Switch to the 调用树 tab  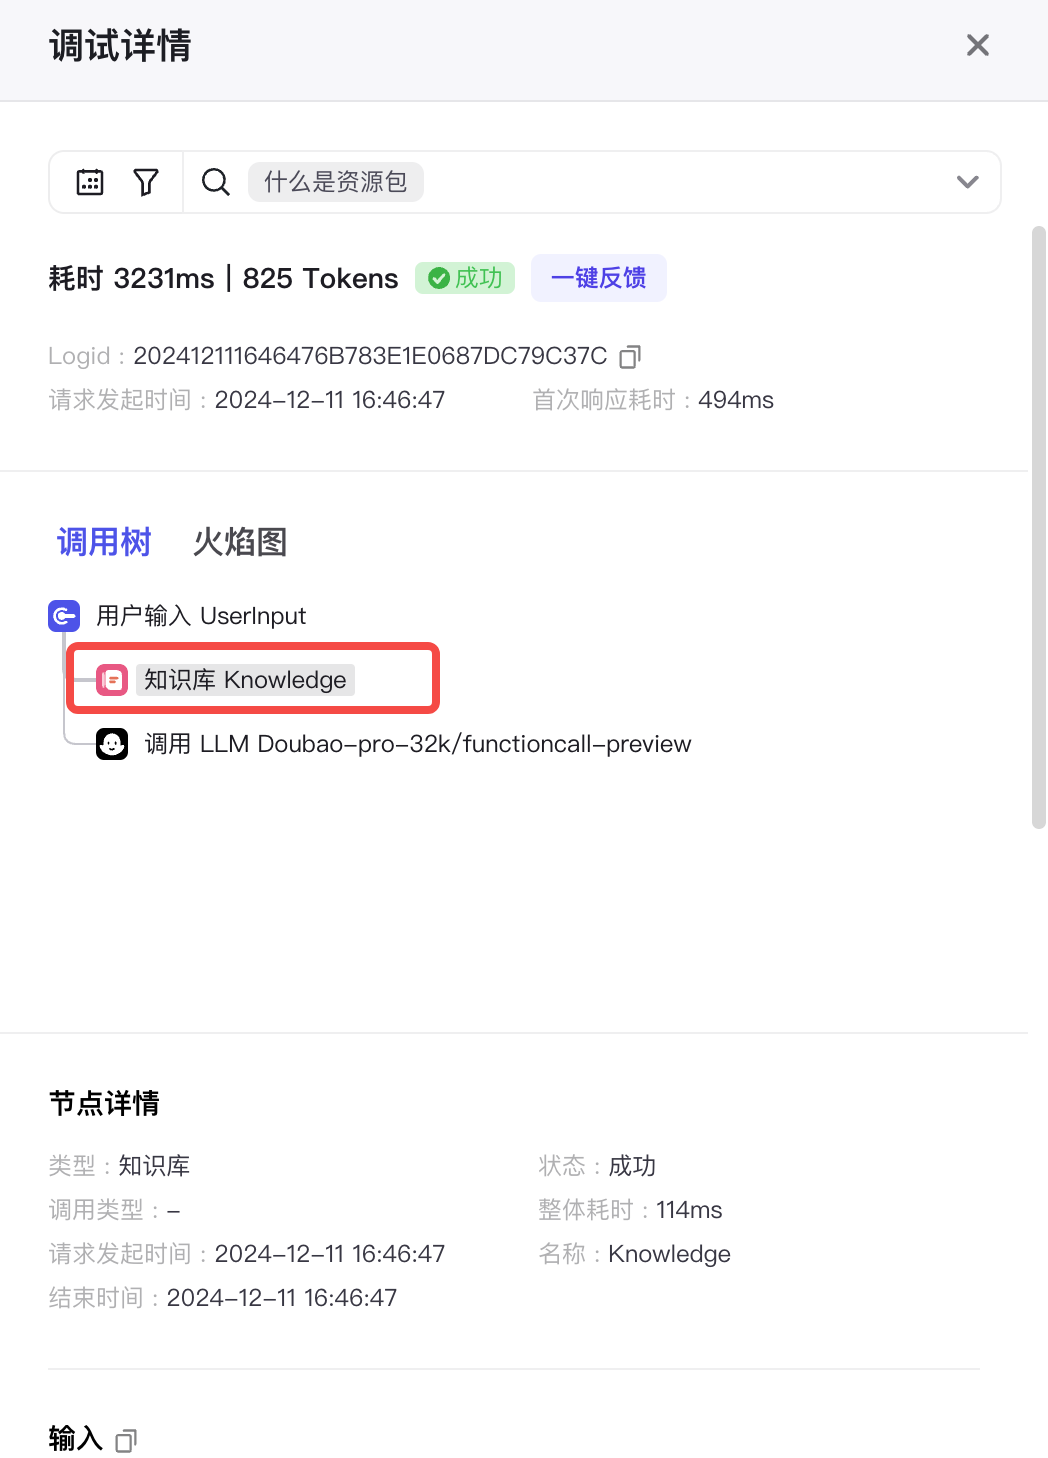(x=104, y=542)
